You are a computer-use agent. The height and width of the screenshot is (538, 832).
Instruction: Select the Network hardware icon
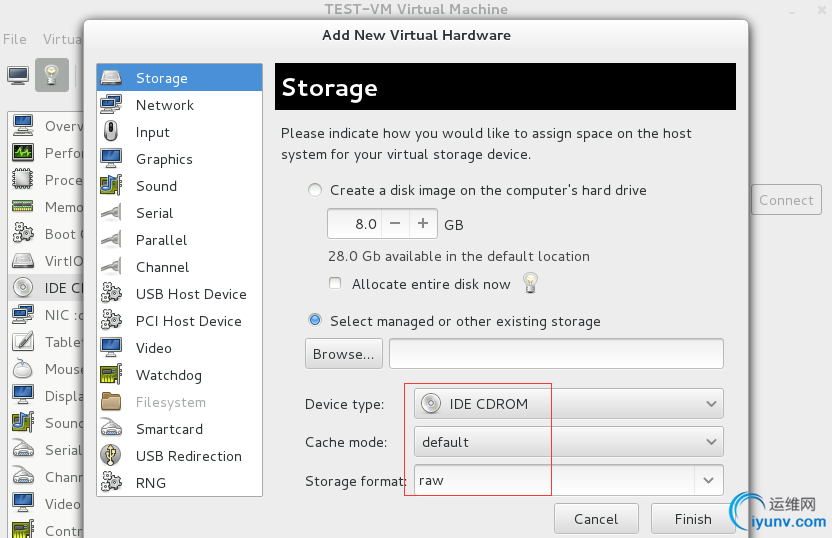point(111,105)
